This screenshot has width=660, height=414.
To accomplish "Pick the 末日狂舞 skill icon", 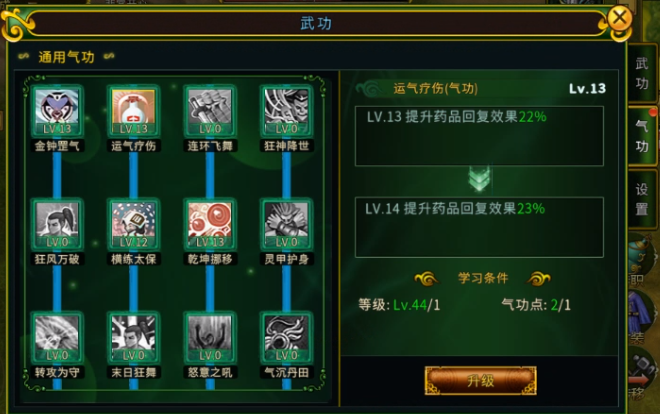I will tap(133, 338).
